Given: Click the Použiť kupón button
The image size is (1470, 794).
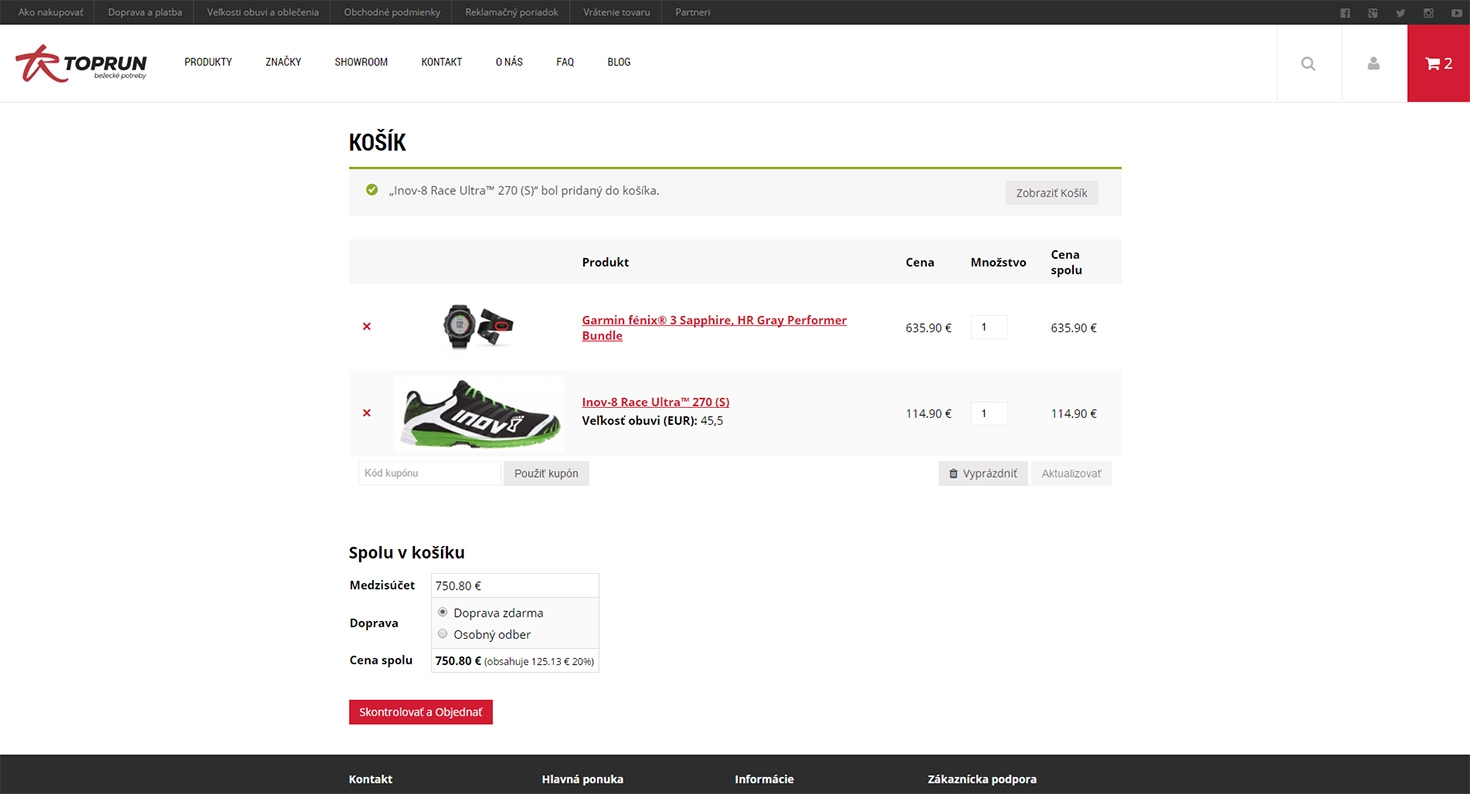Looking at the screenshot, I should coord(546,473).
